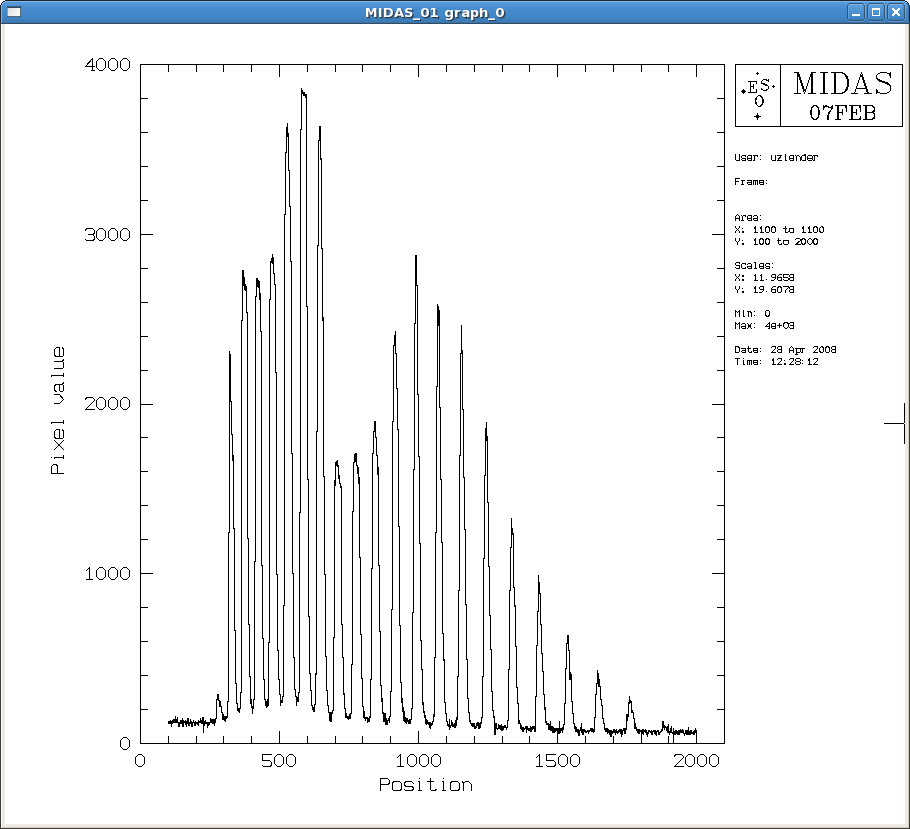Open the window menu icon top-left
This screenshot has height=829, width=910.
[x=12, y=13]
